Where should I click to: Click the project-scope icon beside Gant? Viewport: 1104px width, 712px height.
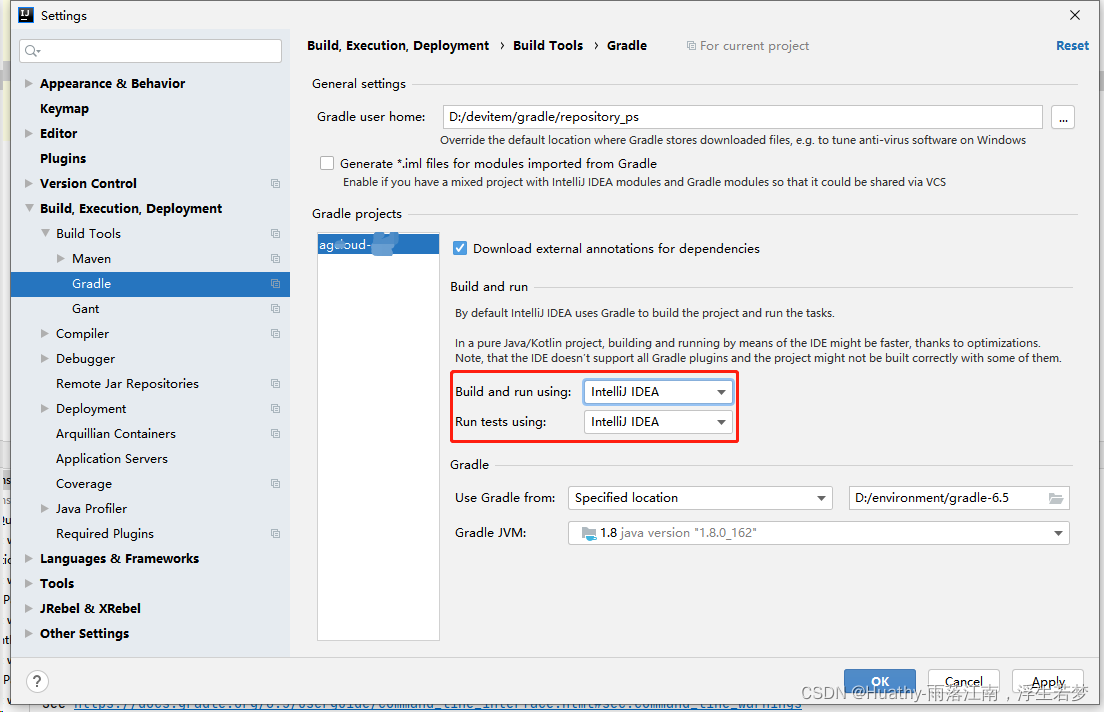click(275, 308)
